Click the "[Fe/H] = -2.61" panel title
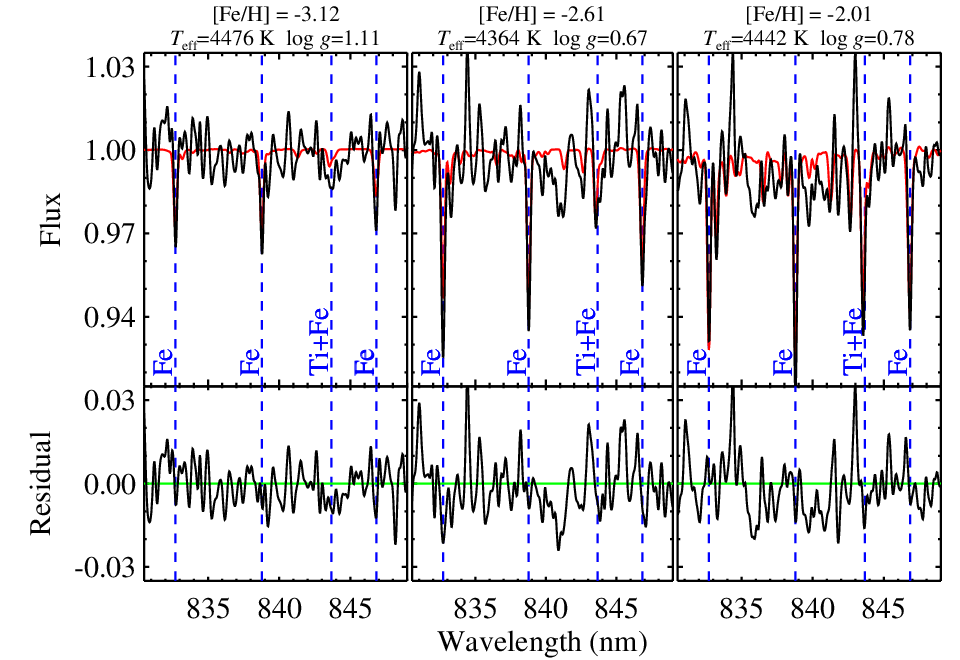 click(x=541, y=13)
